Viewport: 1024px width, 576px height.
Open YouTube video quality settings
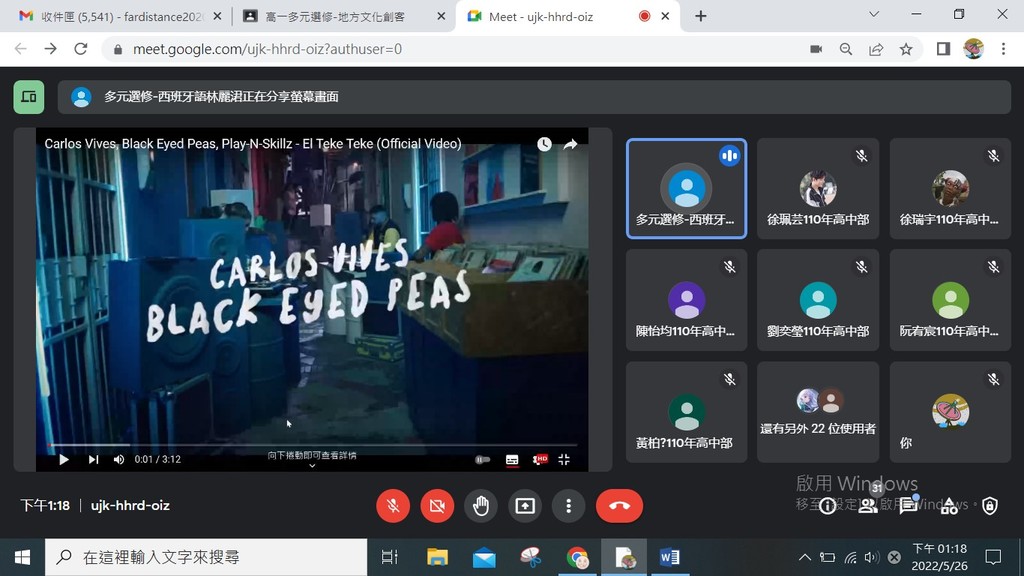539,459
